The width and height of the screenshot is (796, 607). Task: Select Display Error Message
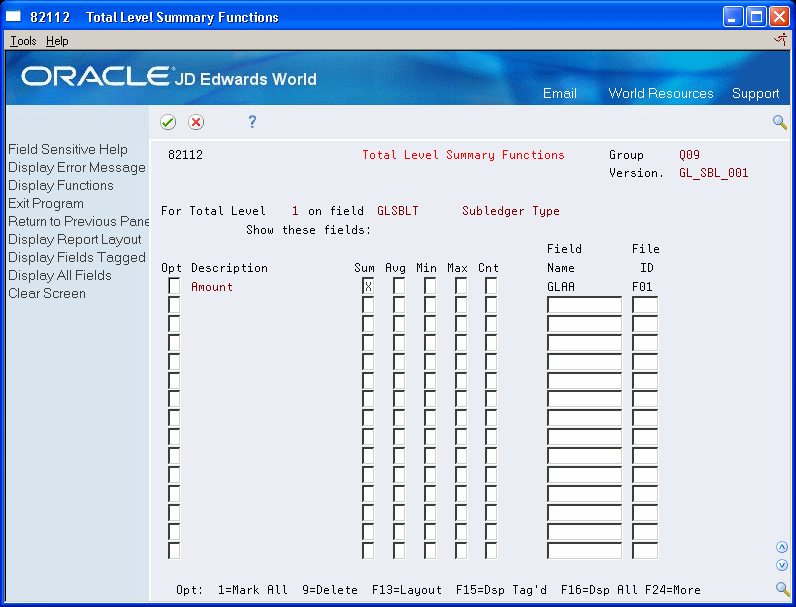(x=77, y=167)
